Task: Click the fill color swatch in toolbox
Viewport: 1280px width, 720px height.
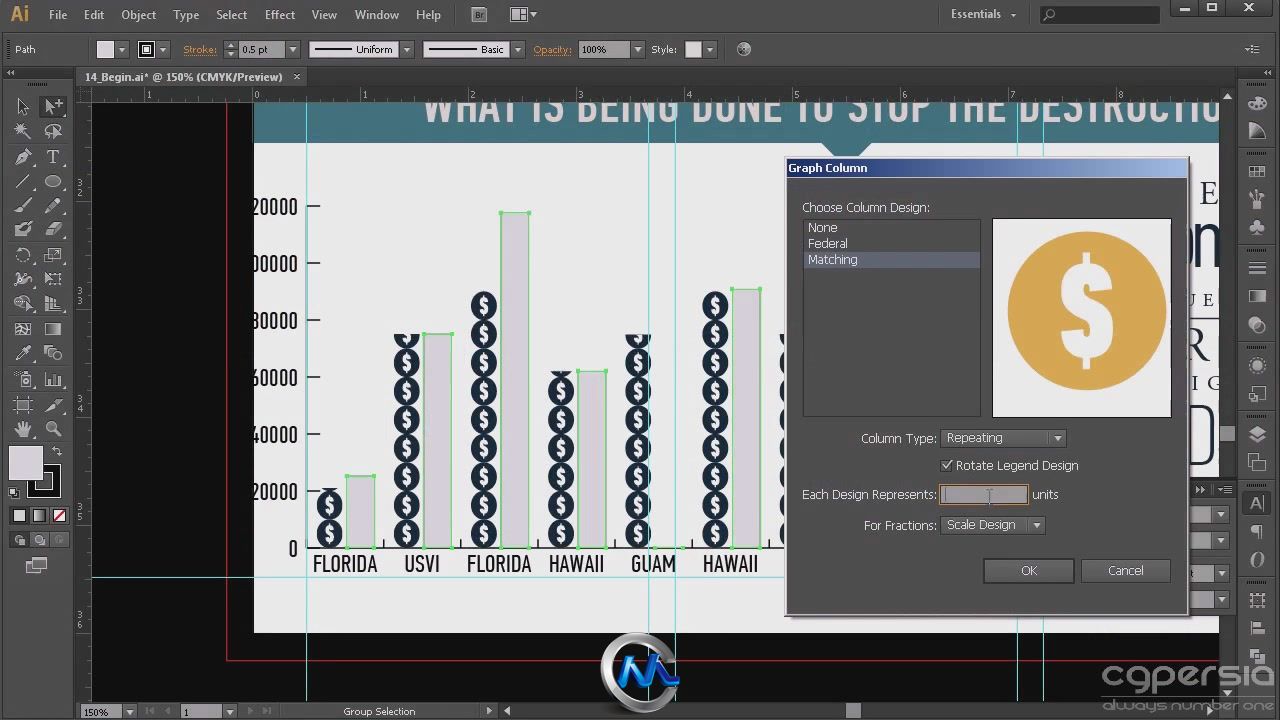Action: 25,462
